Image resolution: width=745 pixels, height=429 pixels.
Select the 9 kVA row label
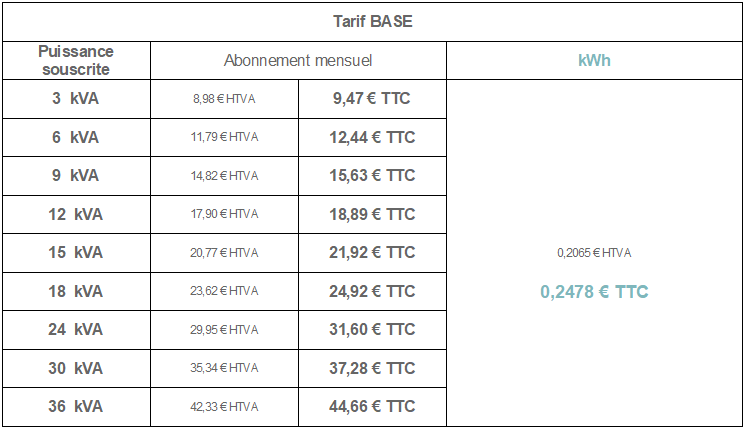(x=76, y=175)
